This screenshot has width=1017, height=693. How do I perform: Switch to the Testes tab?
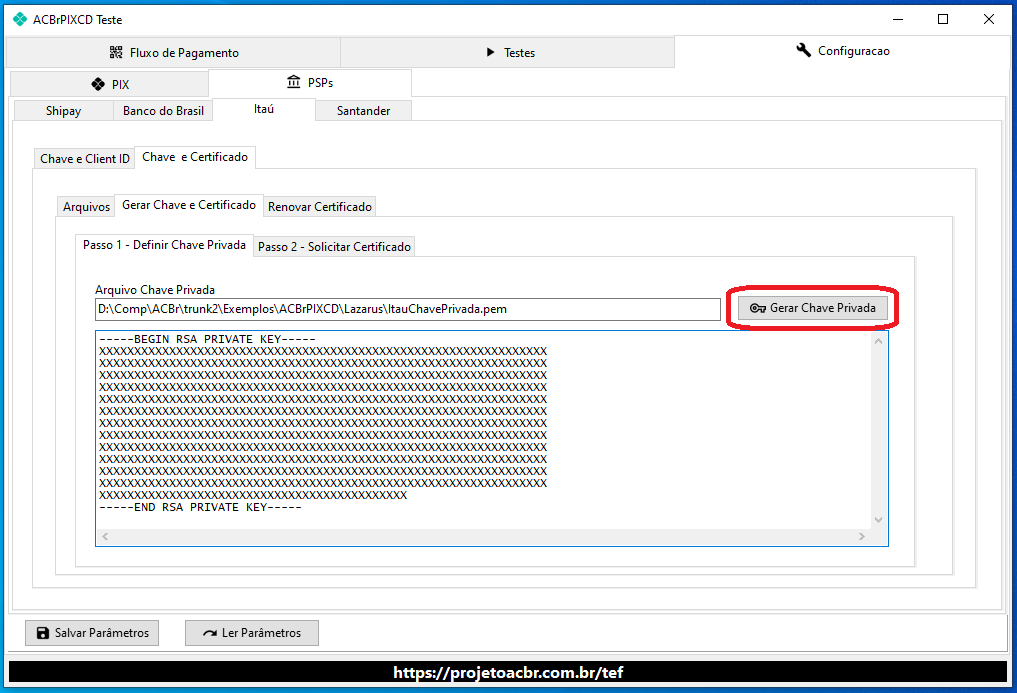[507, 53]
